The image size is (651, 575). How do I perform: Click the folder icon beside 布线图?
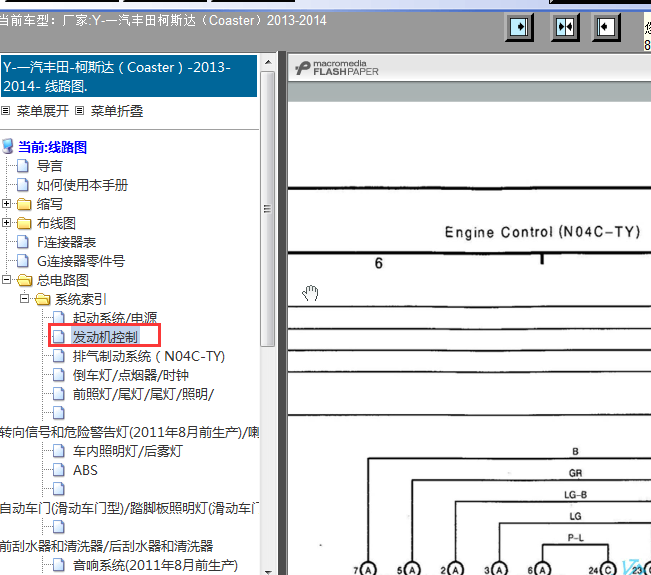click(24, 223)
